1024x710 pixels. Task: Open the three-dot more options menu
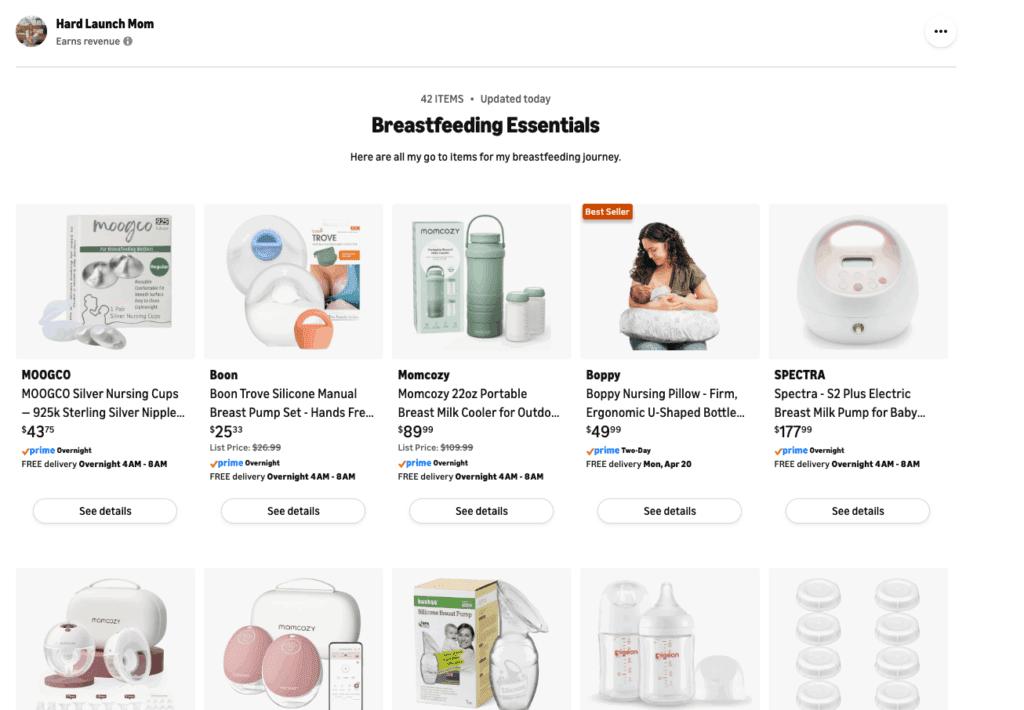point(940,31)
